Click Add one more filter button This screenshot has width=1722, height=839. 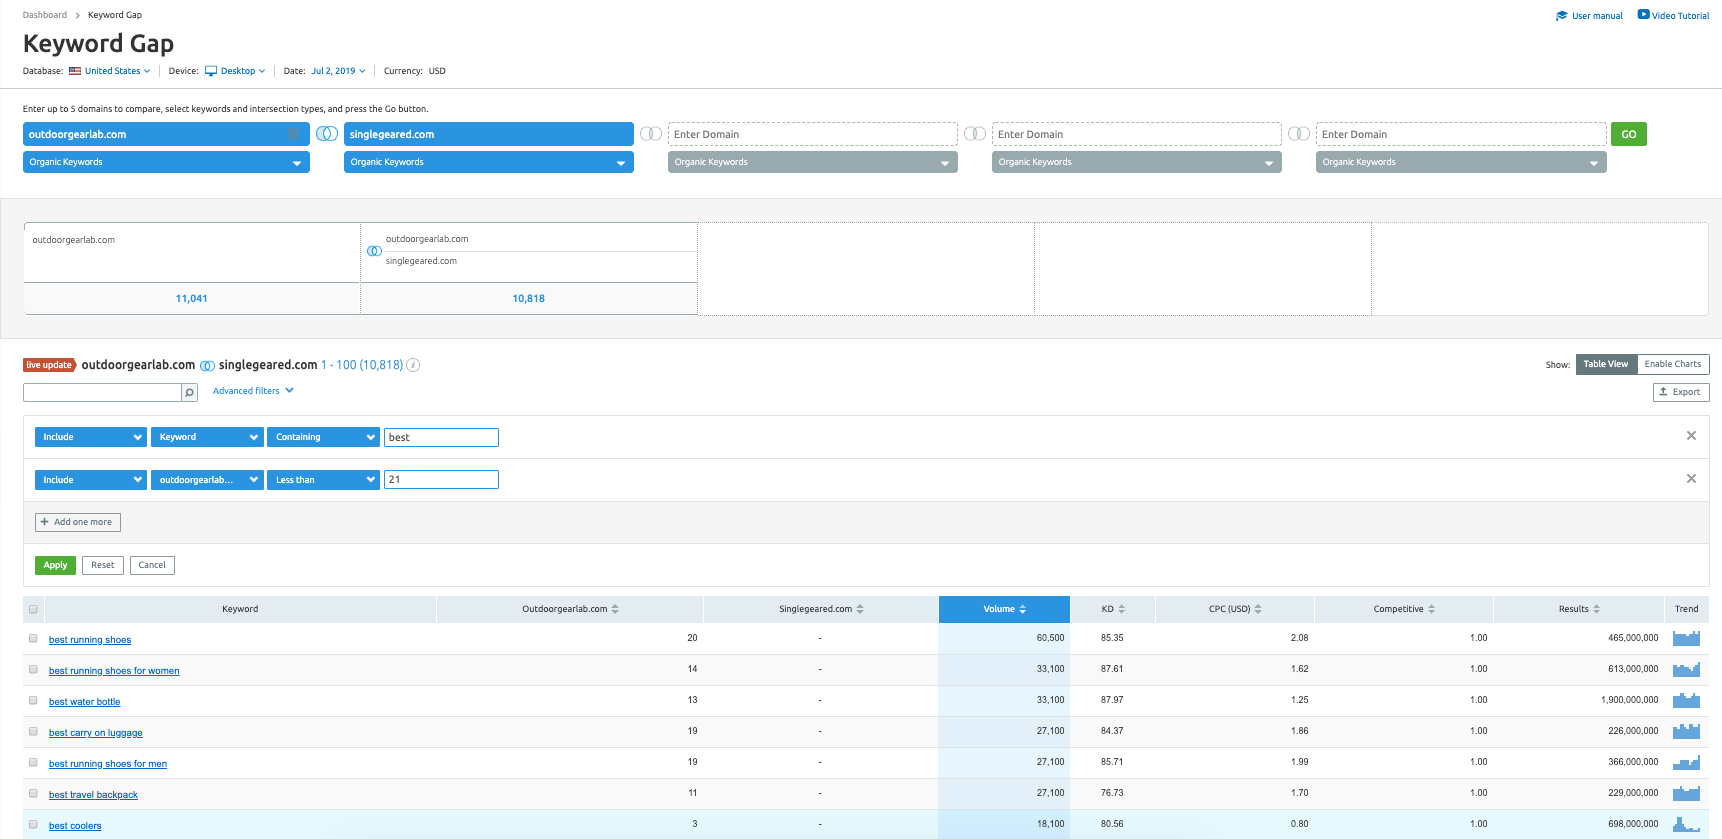(78, 522)
